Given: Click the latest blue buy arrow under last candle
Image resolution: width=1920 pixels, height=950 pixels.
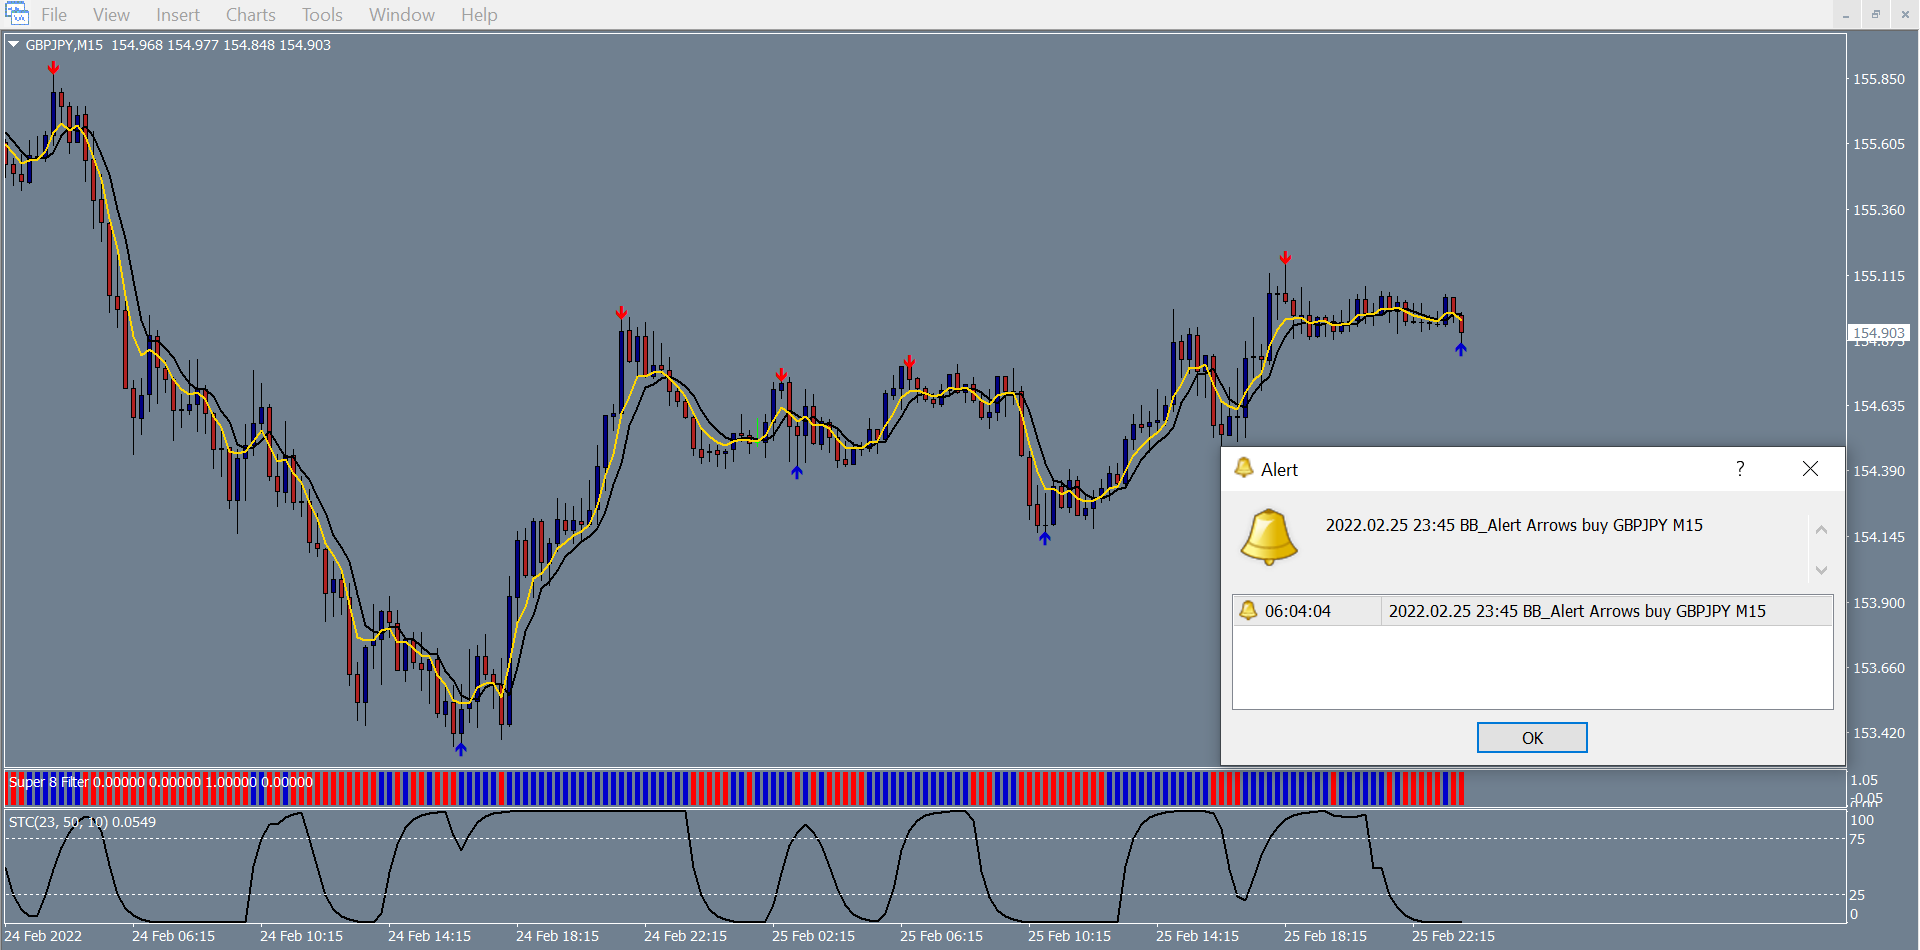Looking at the screenshot, I should (1461, 349).
